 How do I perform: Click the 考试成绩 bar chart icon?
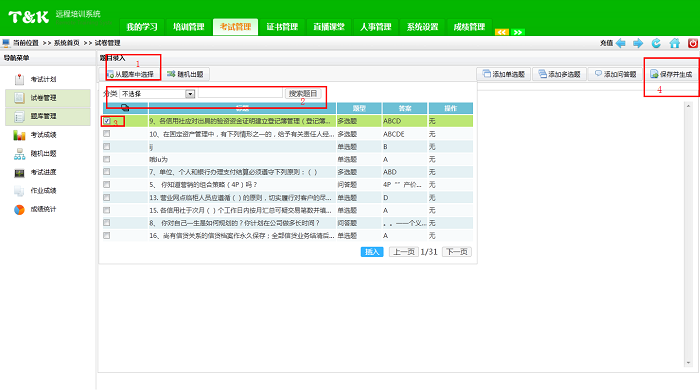[x=19, y=135]
